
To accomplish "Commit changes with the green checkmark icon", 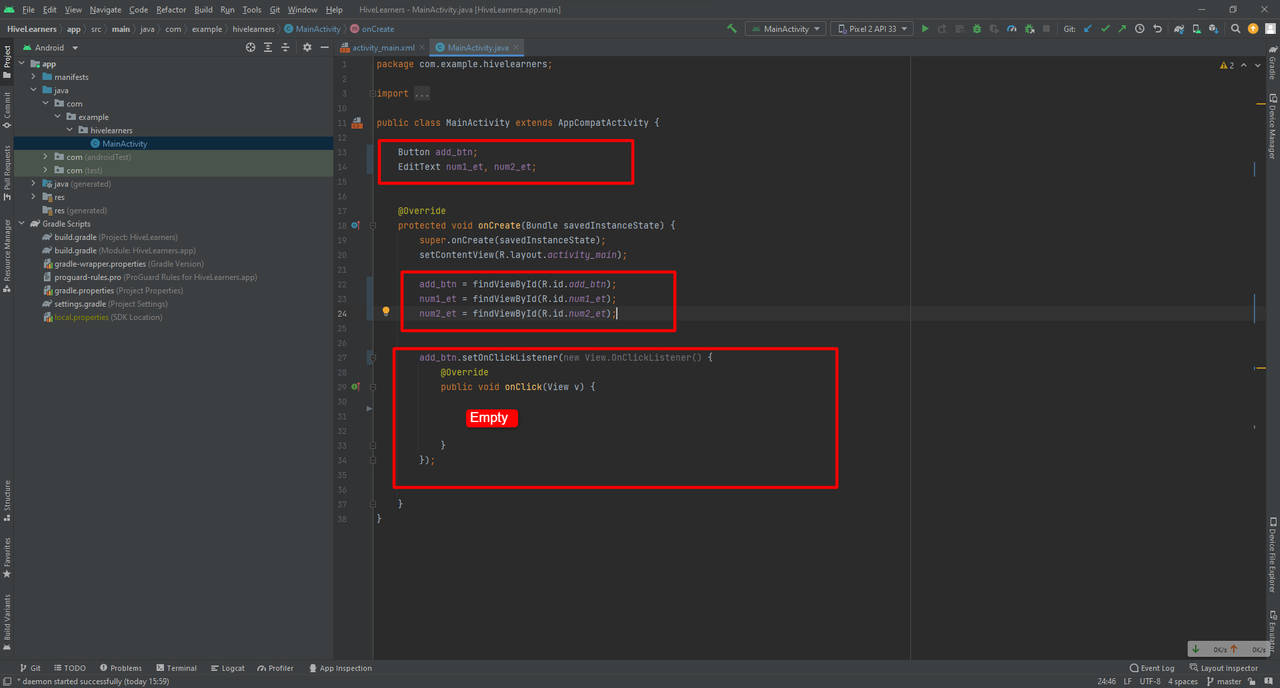I will (1105, 29).
